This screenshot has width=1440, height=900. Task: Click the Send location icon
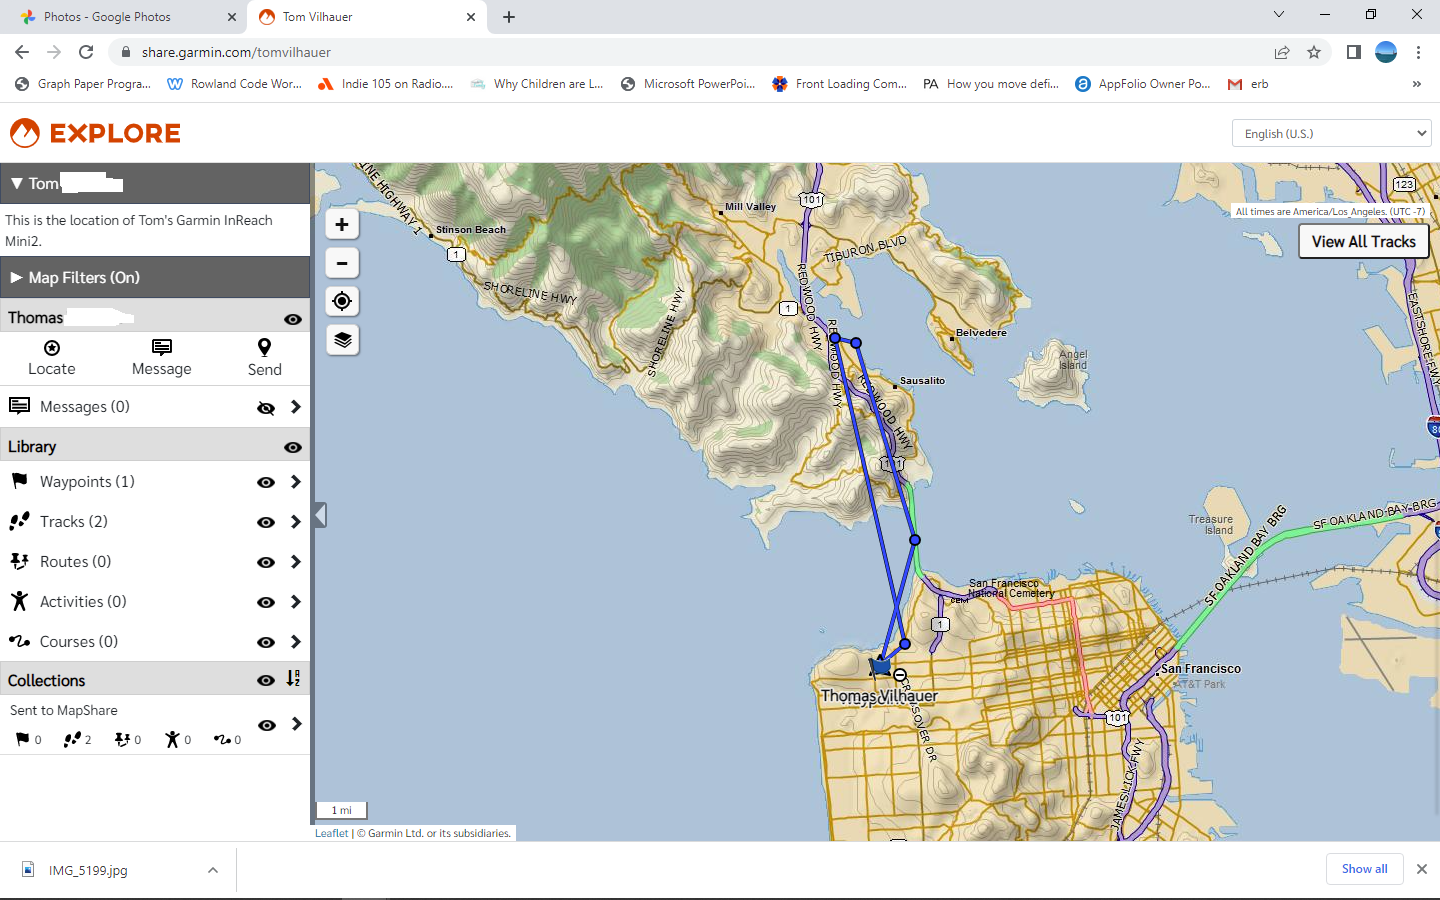tap(264, 347)
